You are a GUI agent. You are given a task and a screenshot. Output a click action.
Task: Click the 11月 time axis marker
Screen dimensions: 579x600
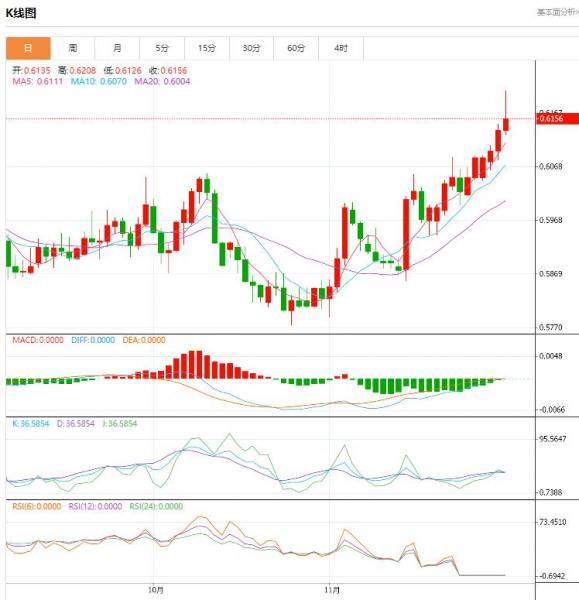(331, 590)
